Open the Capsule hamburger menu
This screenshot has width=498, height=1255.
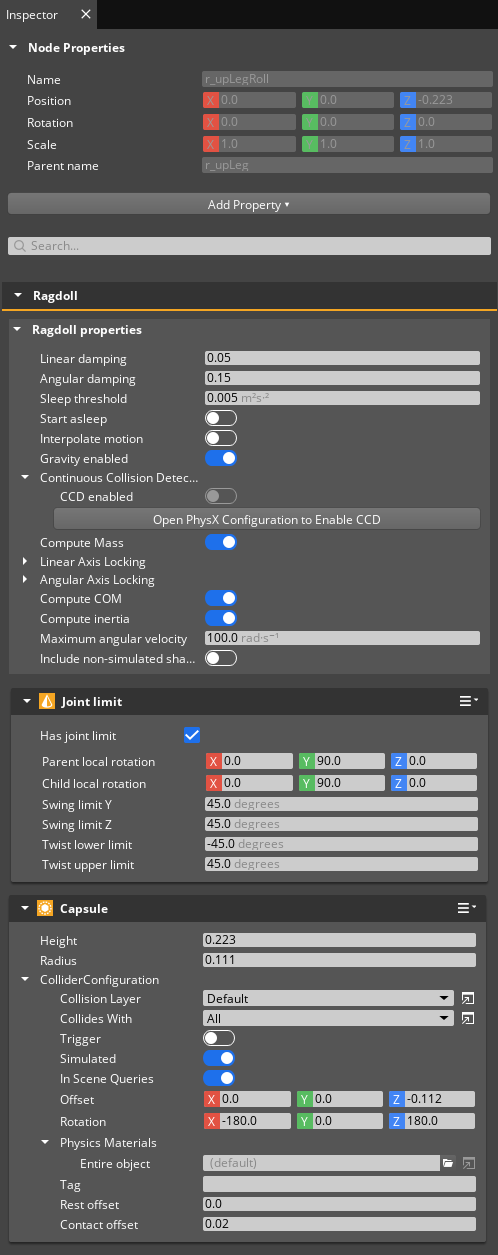coord(468,909)
